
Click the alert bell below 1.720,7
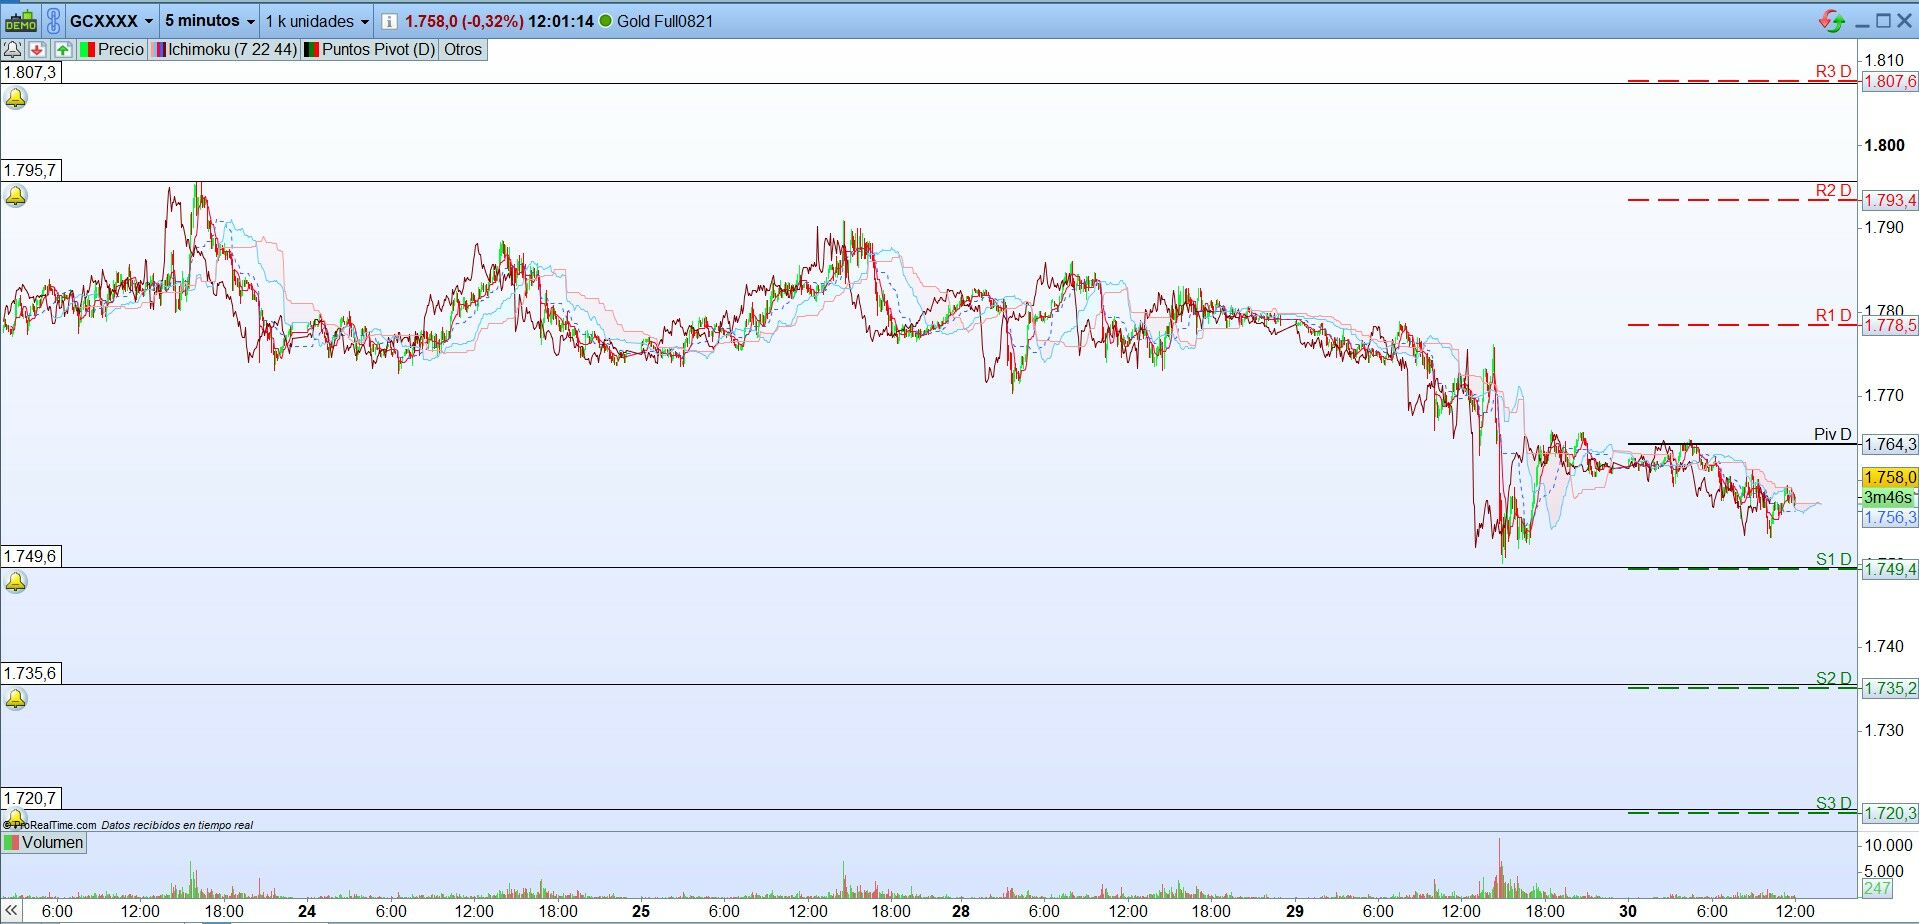(16, 819)
